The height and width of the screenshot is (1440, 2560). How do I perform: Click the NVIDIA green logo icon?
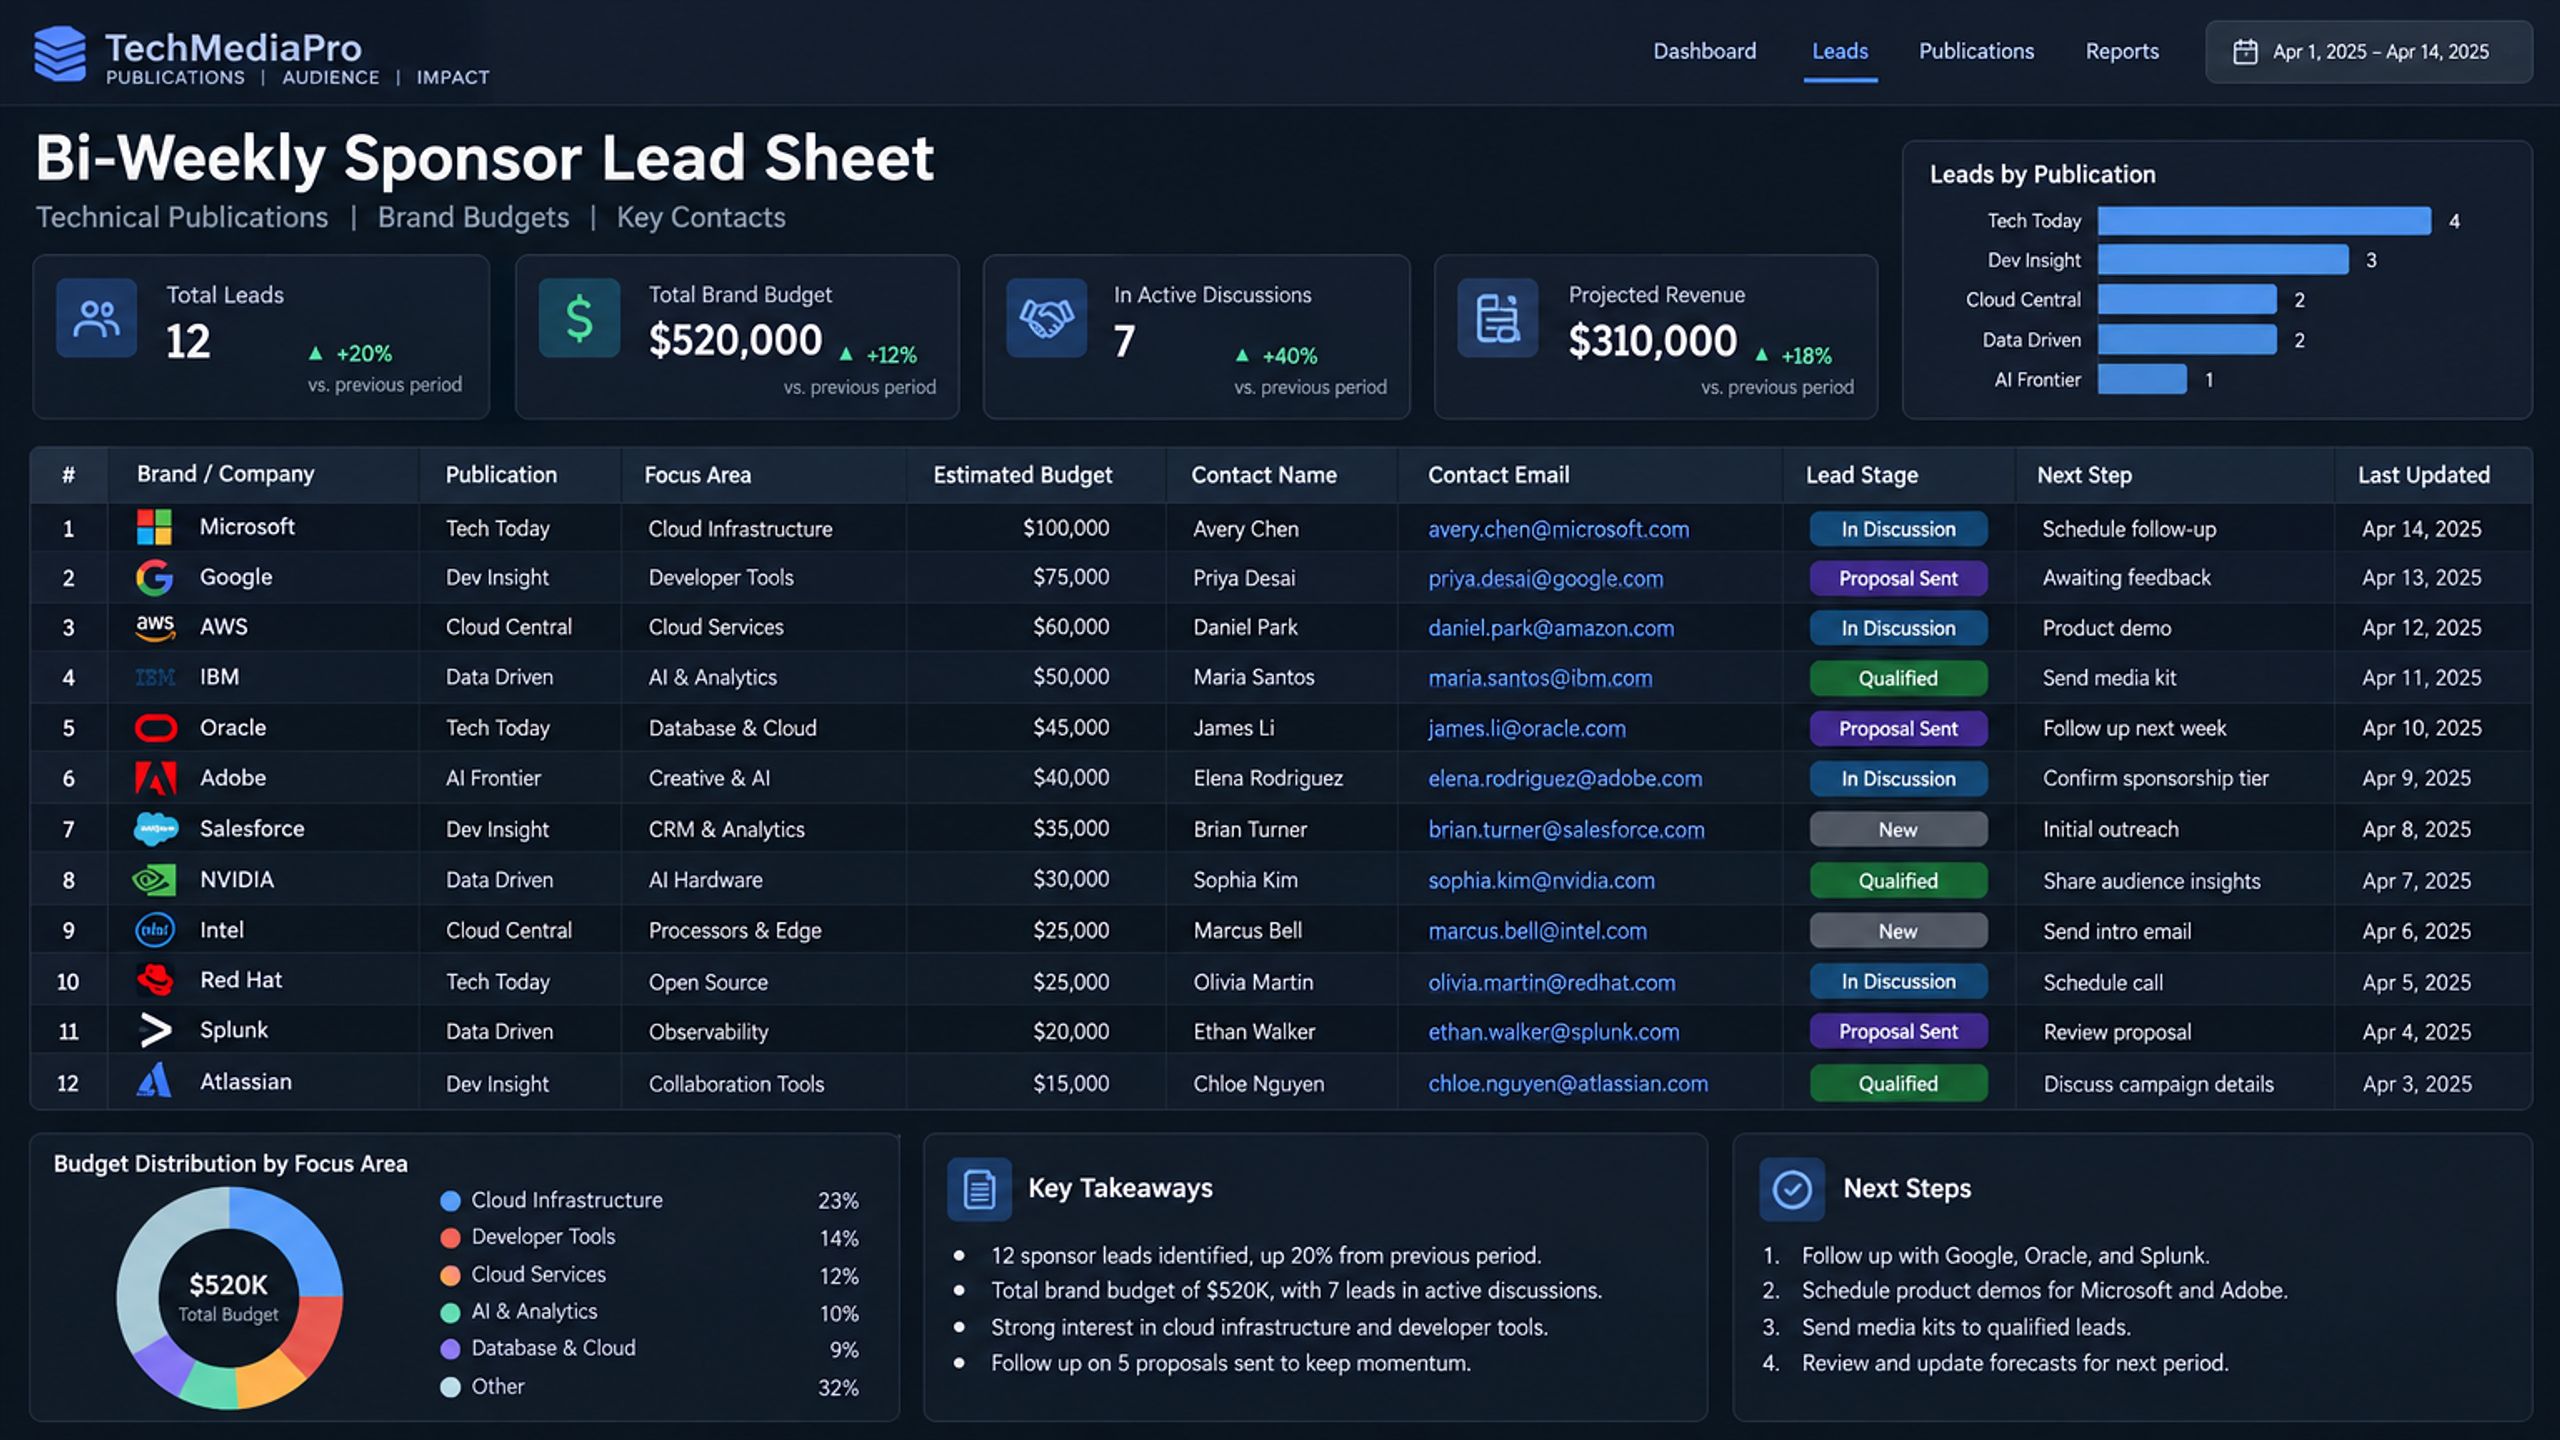154,880
